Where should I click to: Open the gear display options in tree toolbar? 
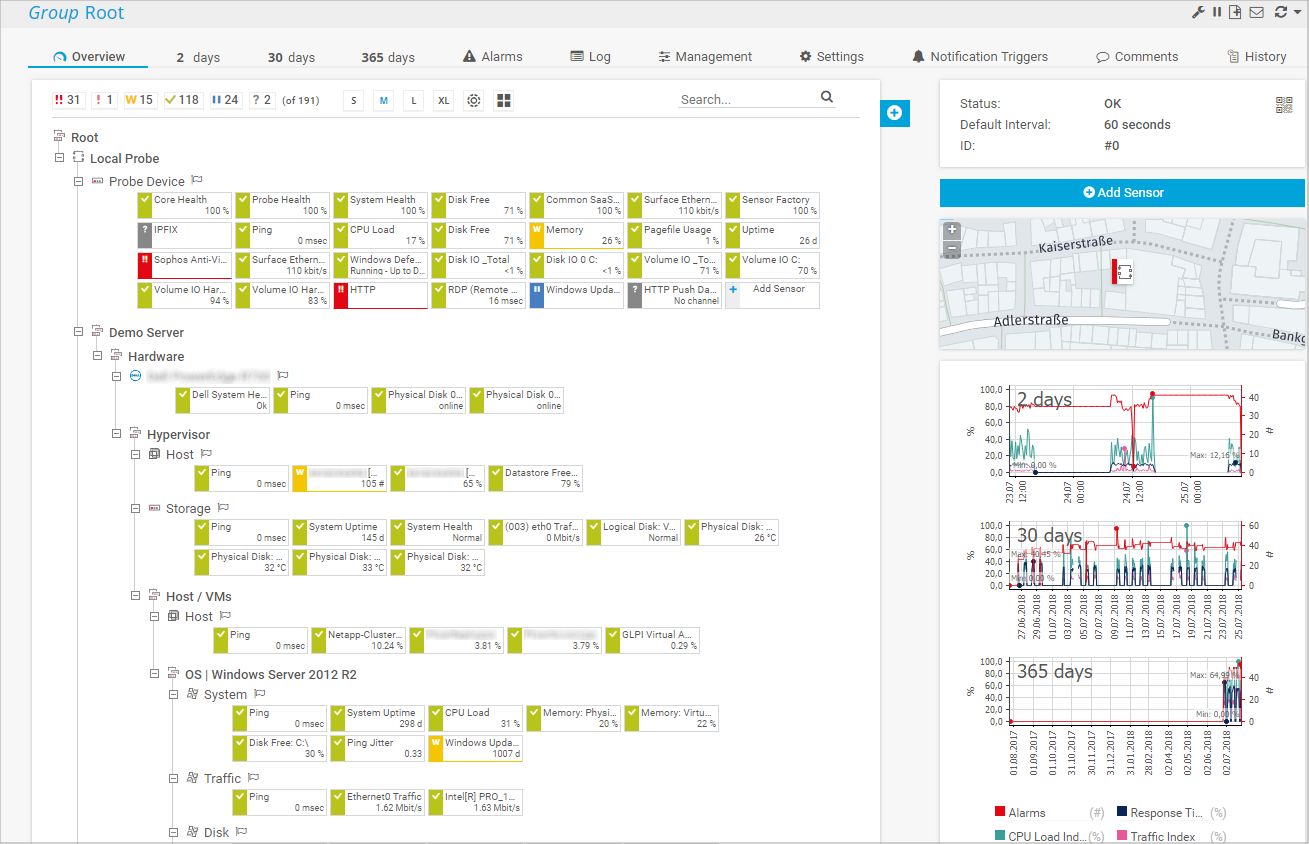tap(473, 101)
